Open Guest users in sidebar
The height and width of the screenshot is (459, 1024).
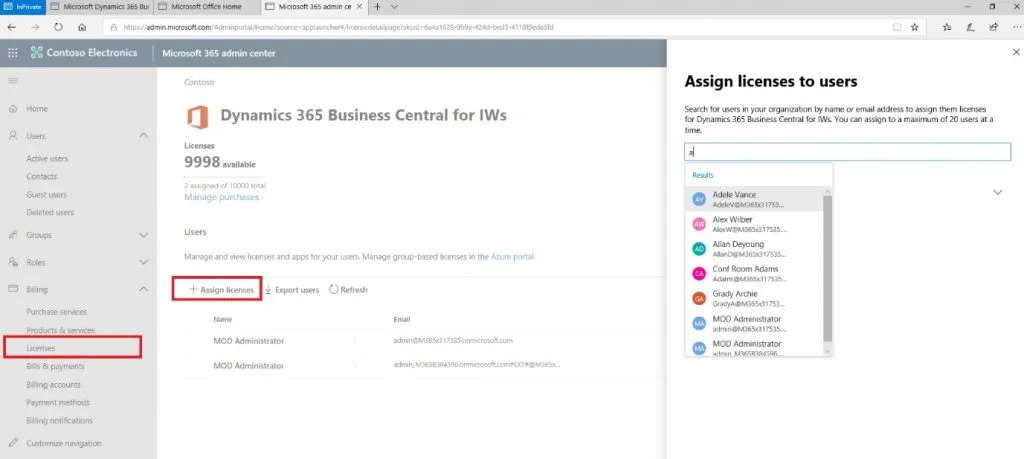(x=46, y=195)
